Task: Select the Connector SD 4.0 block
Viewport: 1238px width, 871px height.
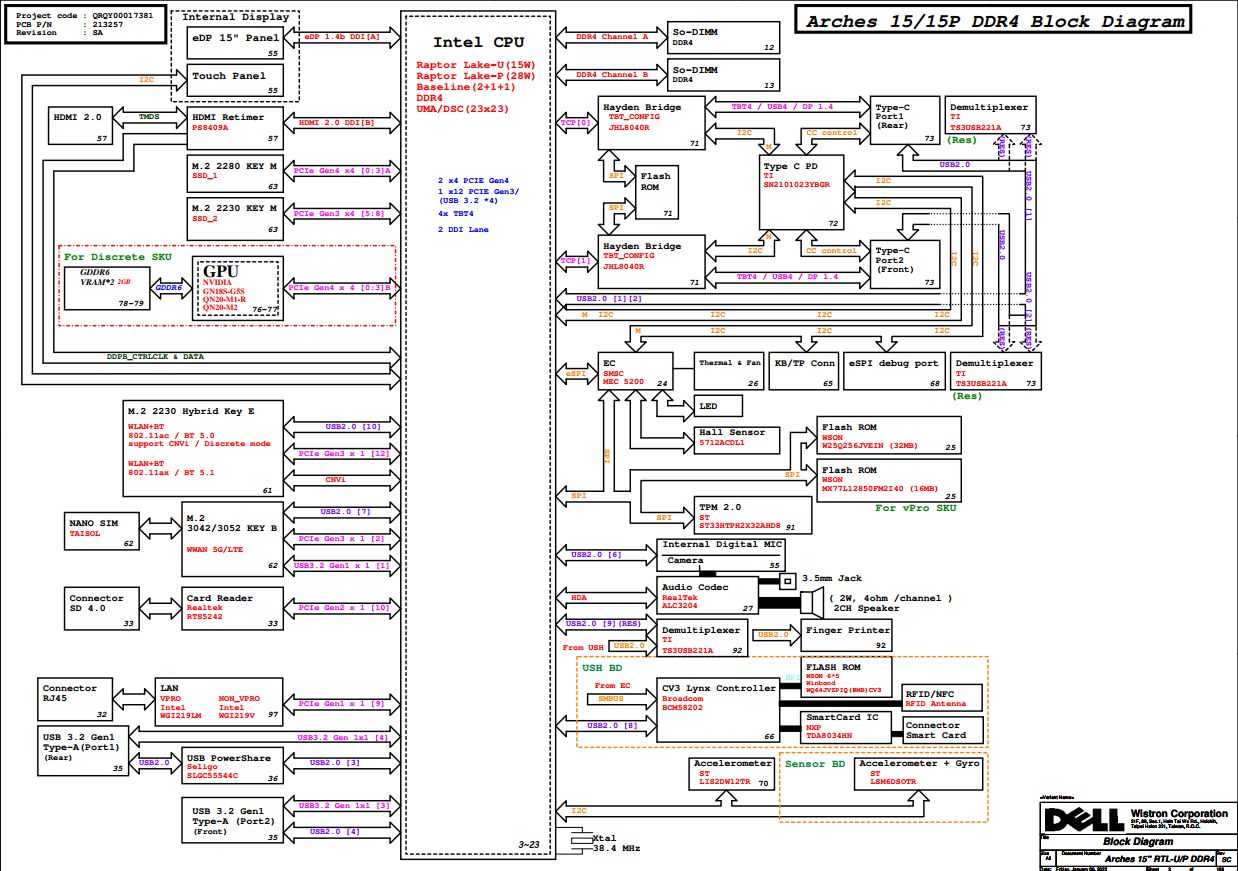Action: 101,609
